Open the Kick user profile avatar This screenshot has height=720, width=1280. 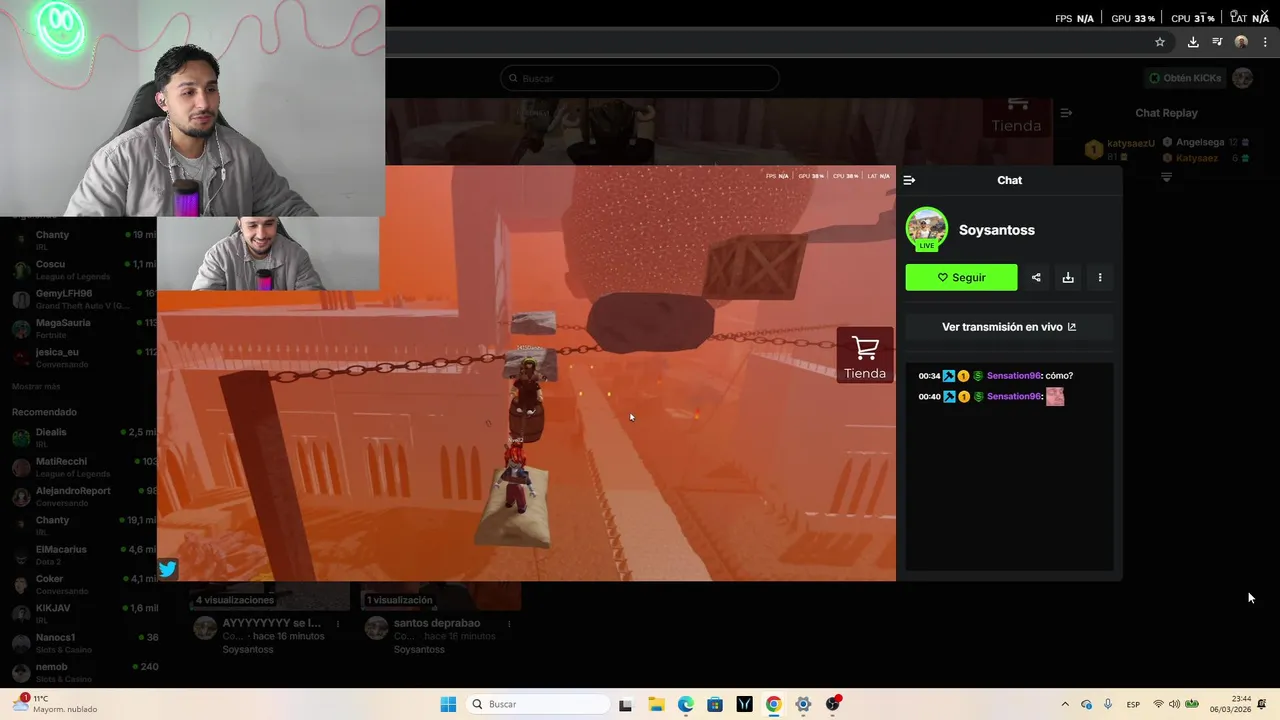[1242, 78]
